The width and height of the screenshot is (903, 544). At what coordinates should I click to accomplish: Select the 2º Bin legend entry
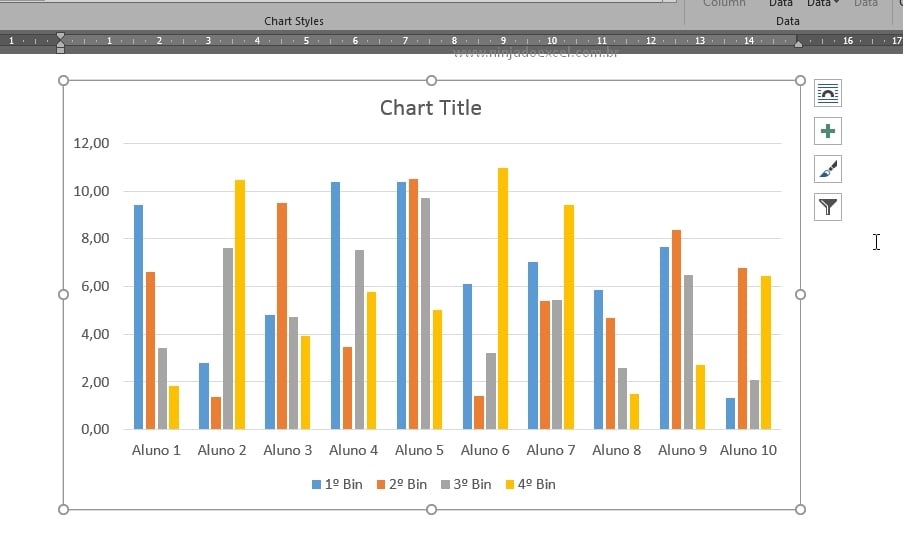click(x=401, y=484)
